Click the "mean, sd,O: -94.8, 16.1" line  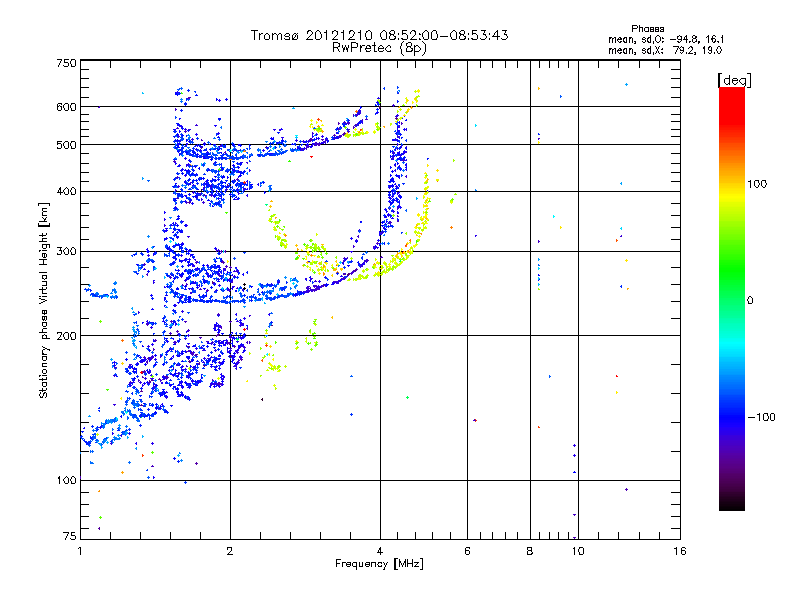coord(666,39)
